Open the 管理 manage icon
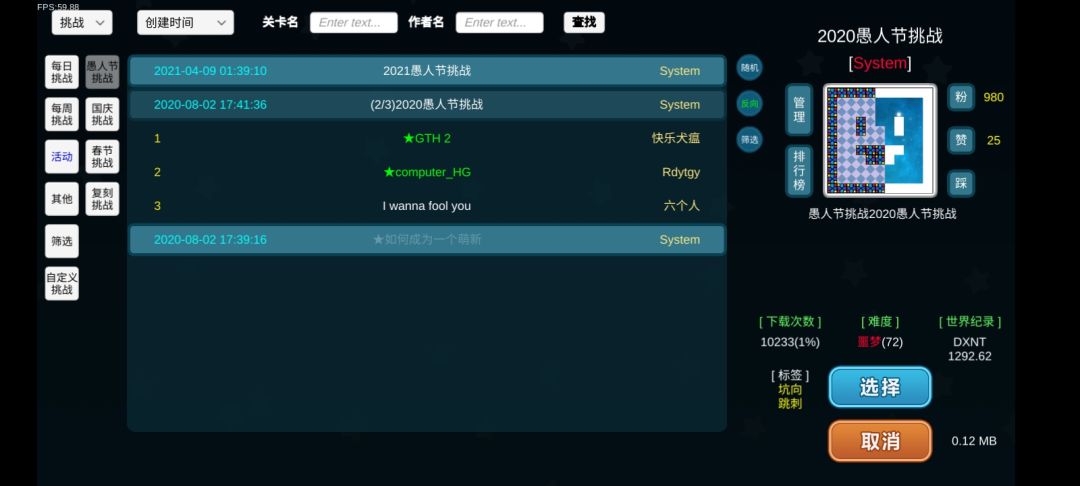 point(799,109)
